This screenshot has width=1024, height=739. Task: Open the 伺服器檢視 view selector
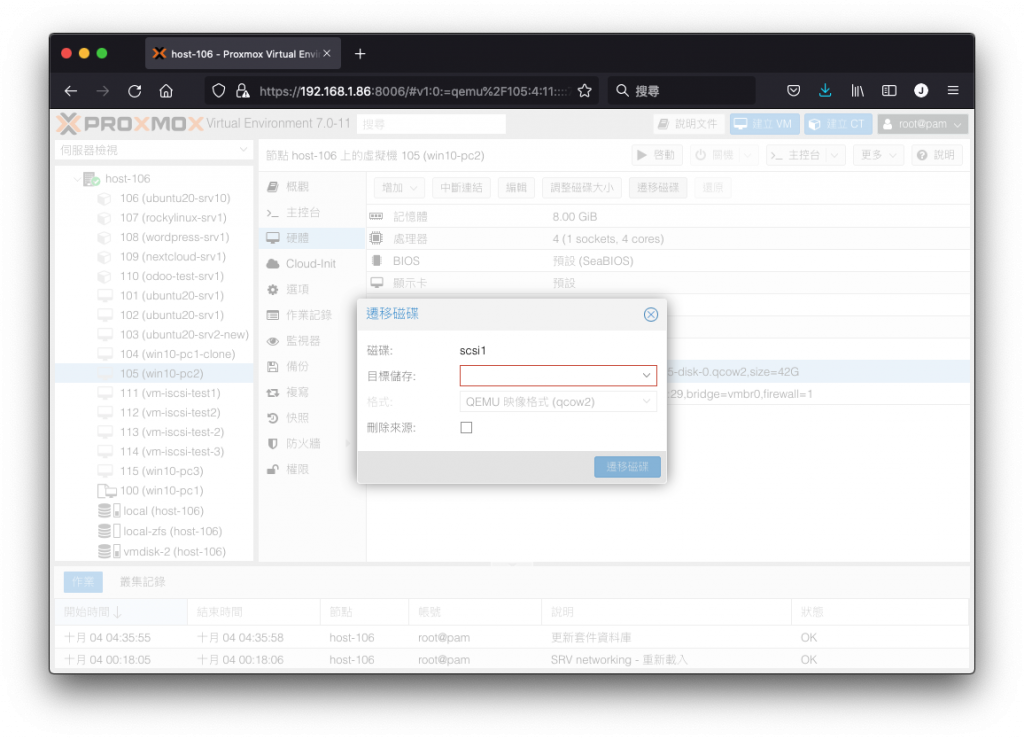coord(154,150)
